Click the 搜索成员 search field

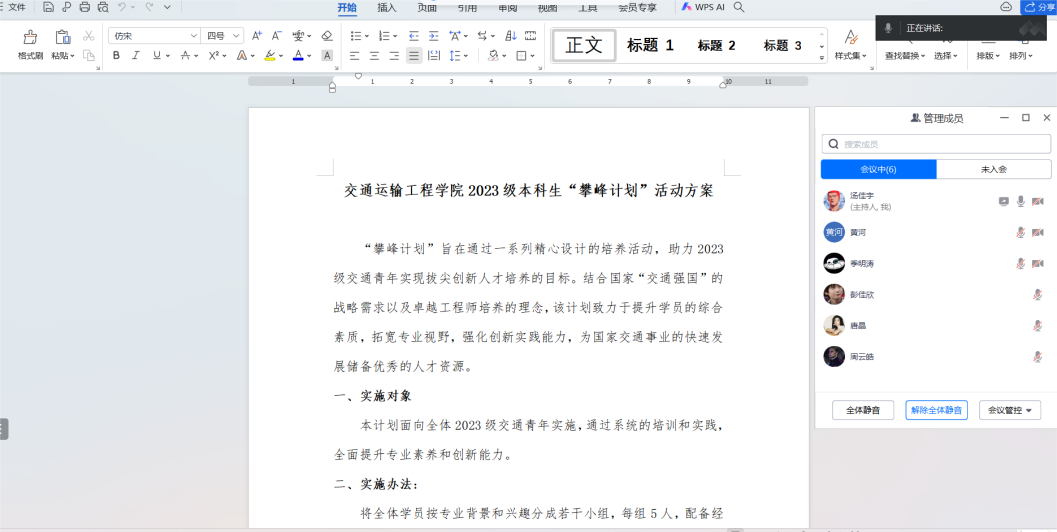[x=936, y=144]
